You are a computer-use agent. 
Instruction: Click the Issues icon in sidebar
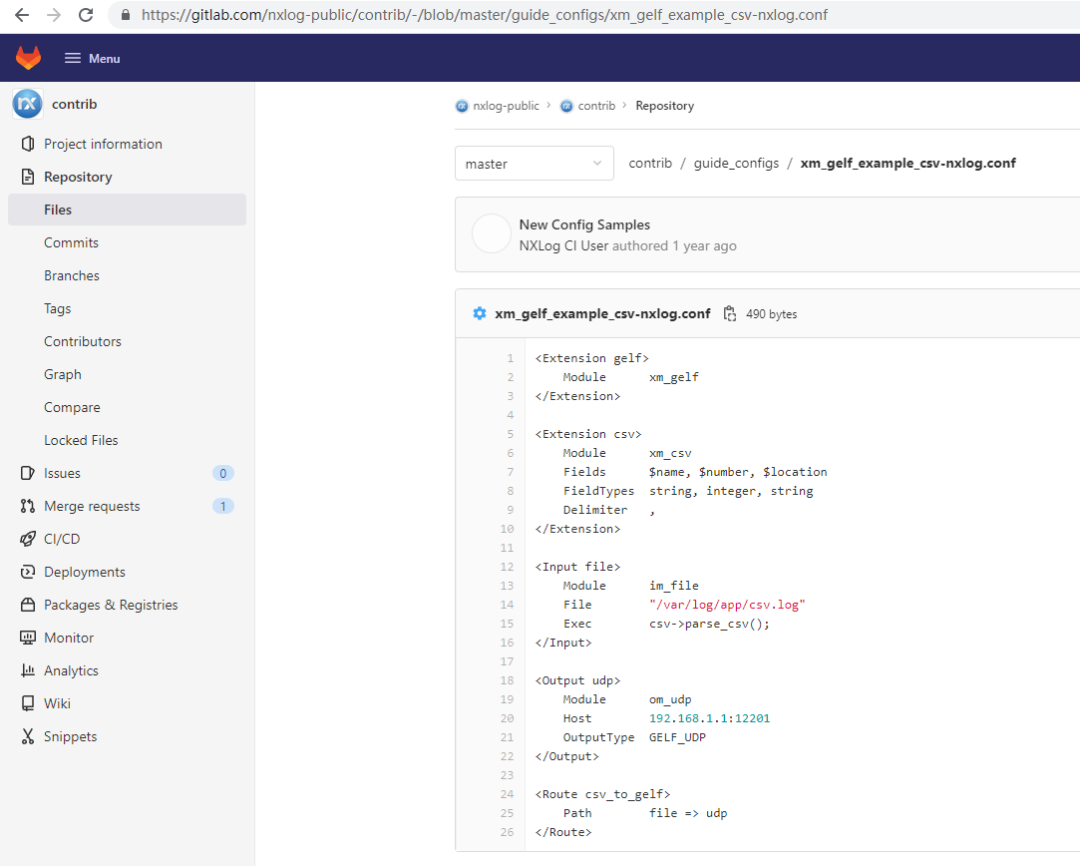[x=28, y=473]
